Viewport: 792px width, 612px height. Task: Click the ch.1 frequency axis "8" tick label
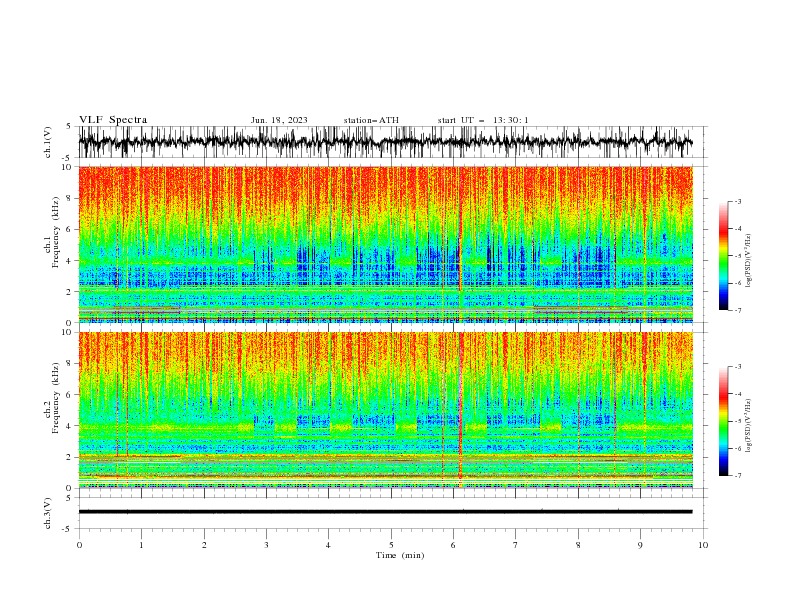70,198
